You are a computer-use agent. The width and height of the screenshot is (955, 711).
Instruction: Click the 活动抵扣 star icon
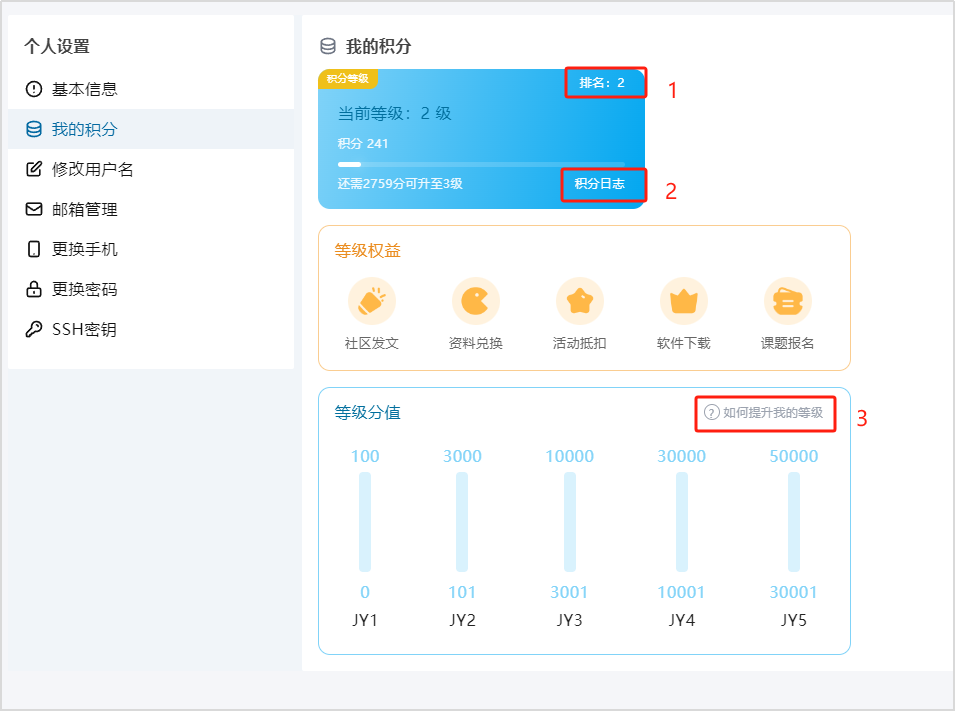pyautogui.click(x=580, y=301)
